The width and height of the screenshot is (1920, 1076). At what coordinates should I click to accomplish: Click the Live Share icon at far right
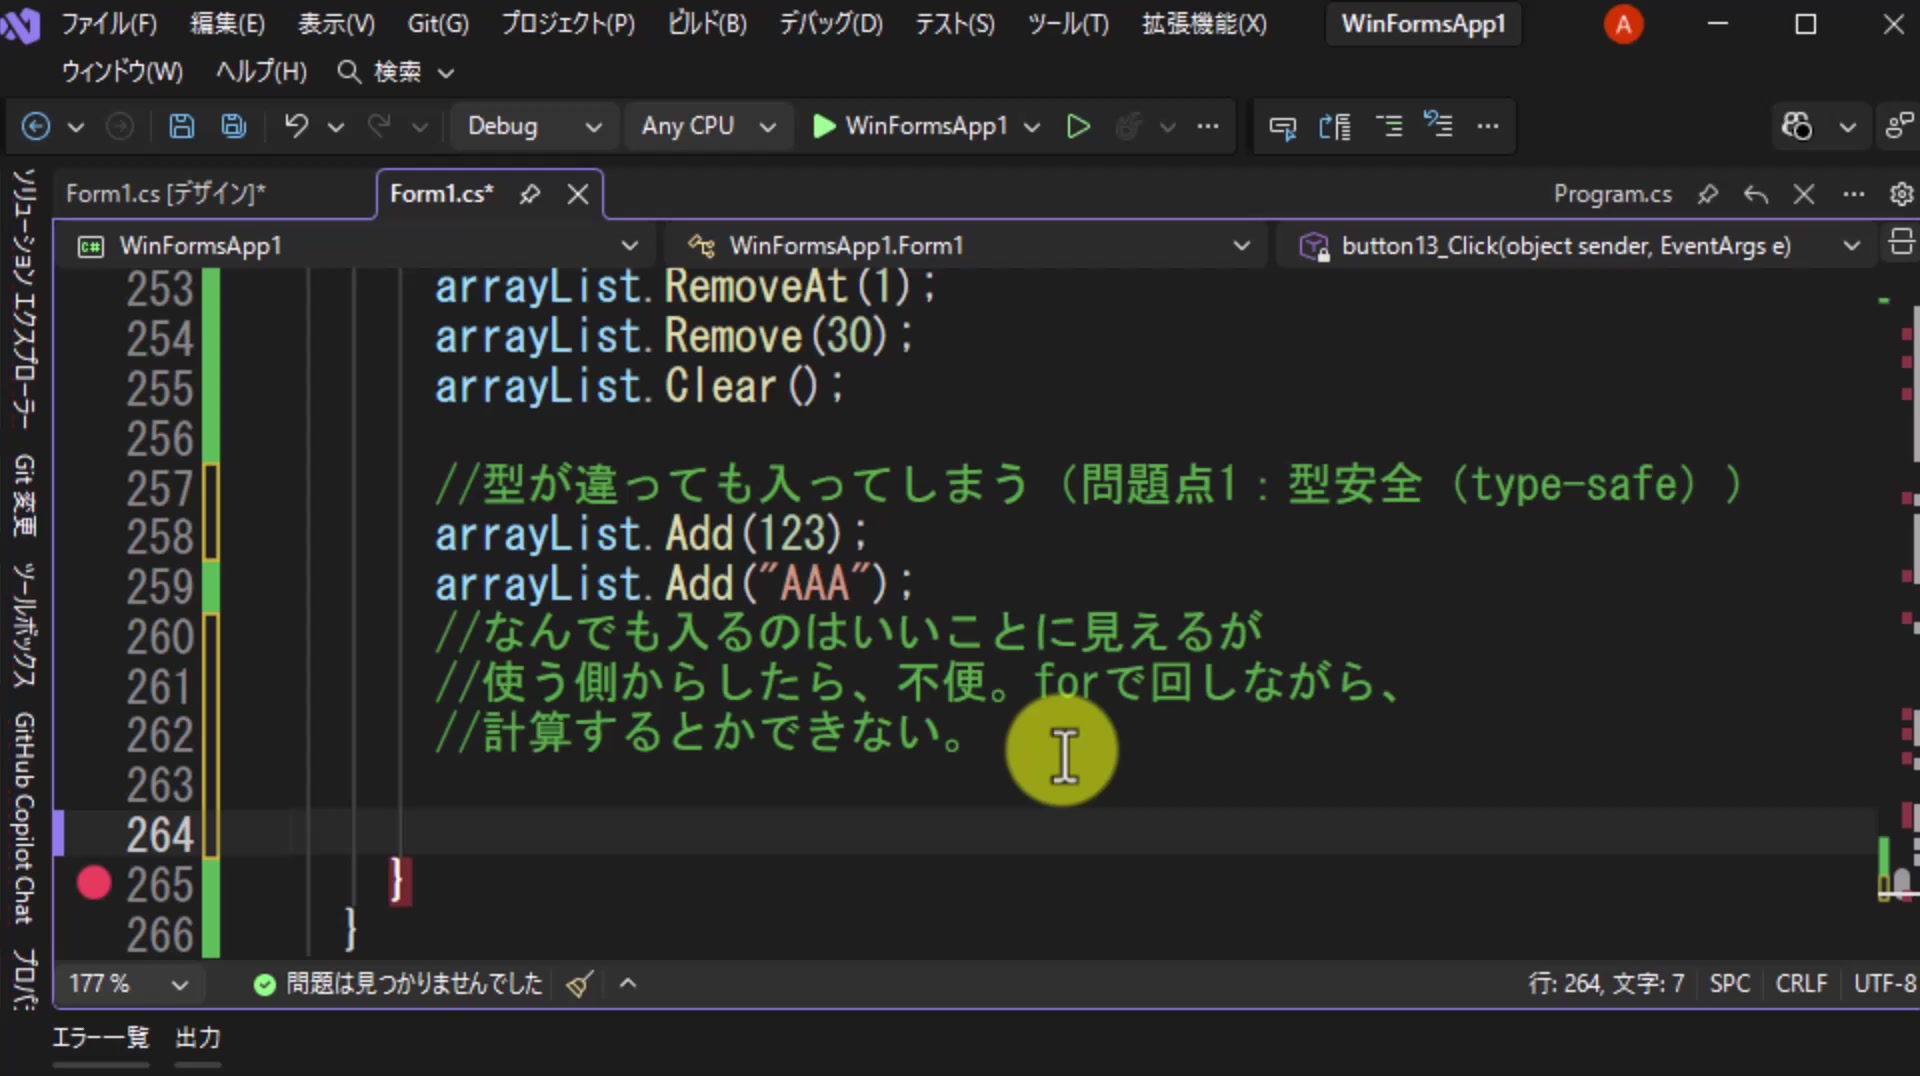pyautogui.click(x=1899, y=126)
